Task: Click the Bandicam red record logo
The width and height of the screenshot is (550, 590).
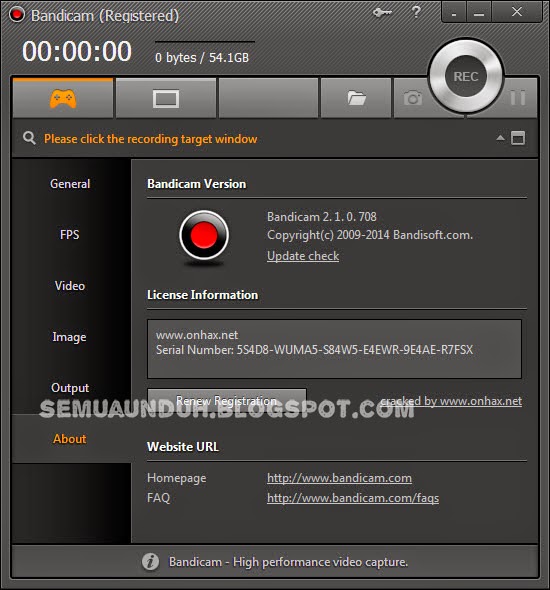Action: (204, 235)
